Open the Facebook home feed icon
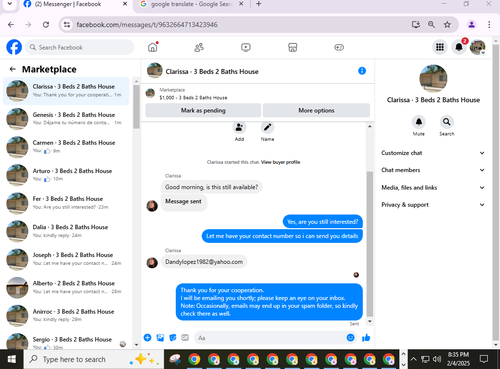The height and width of the screenshot is (369, 500). (x=153, y=47)
